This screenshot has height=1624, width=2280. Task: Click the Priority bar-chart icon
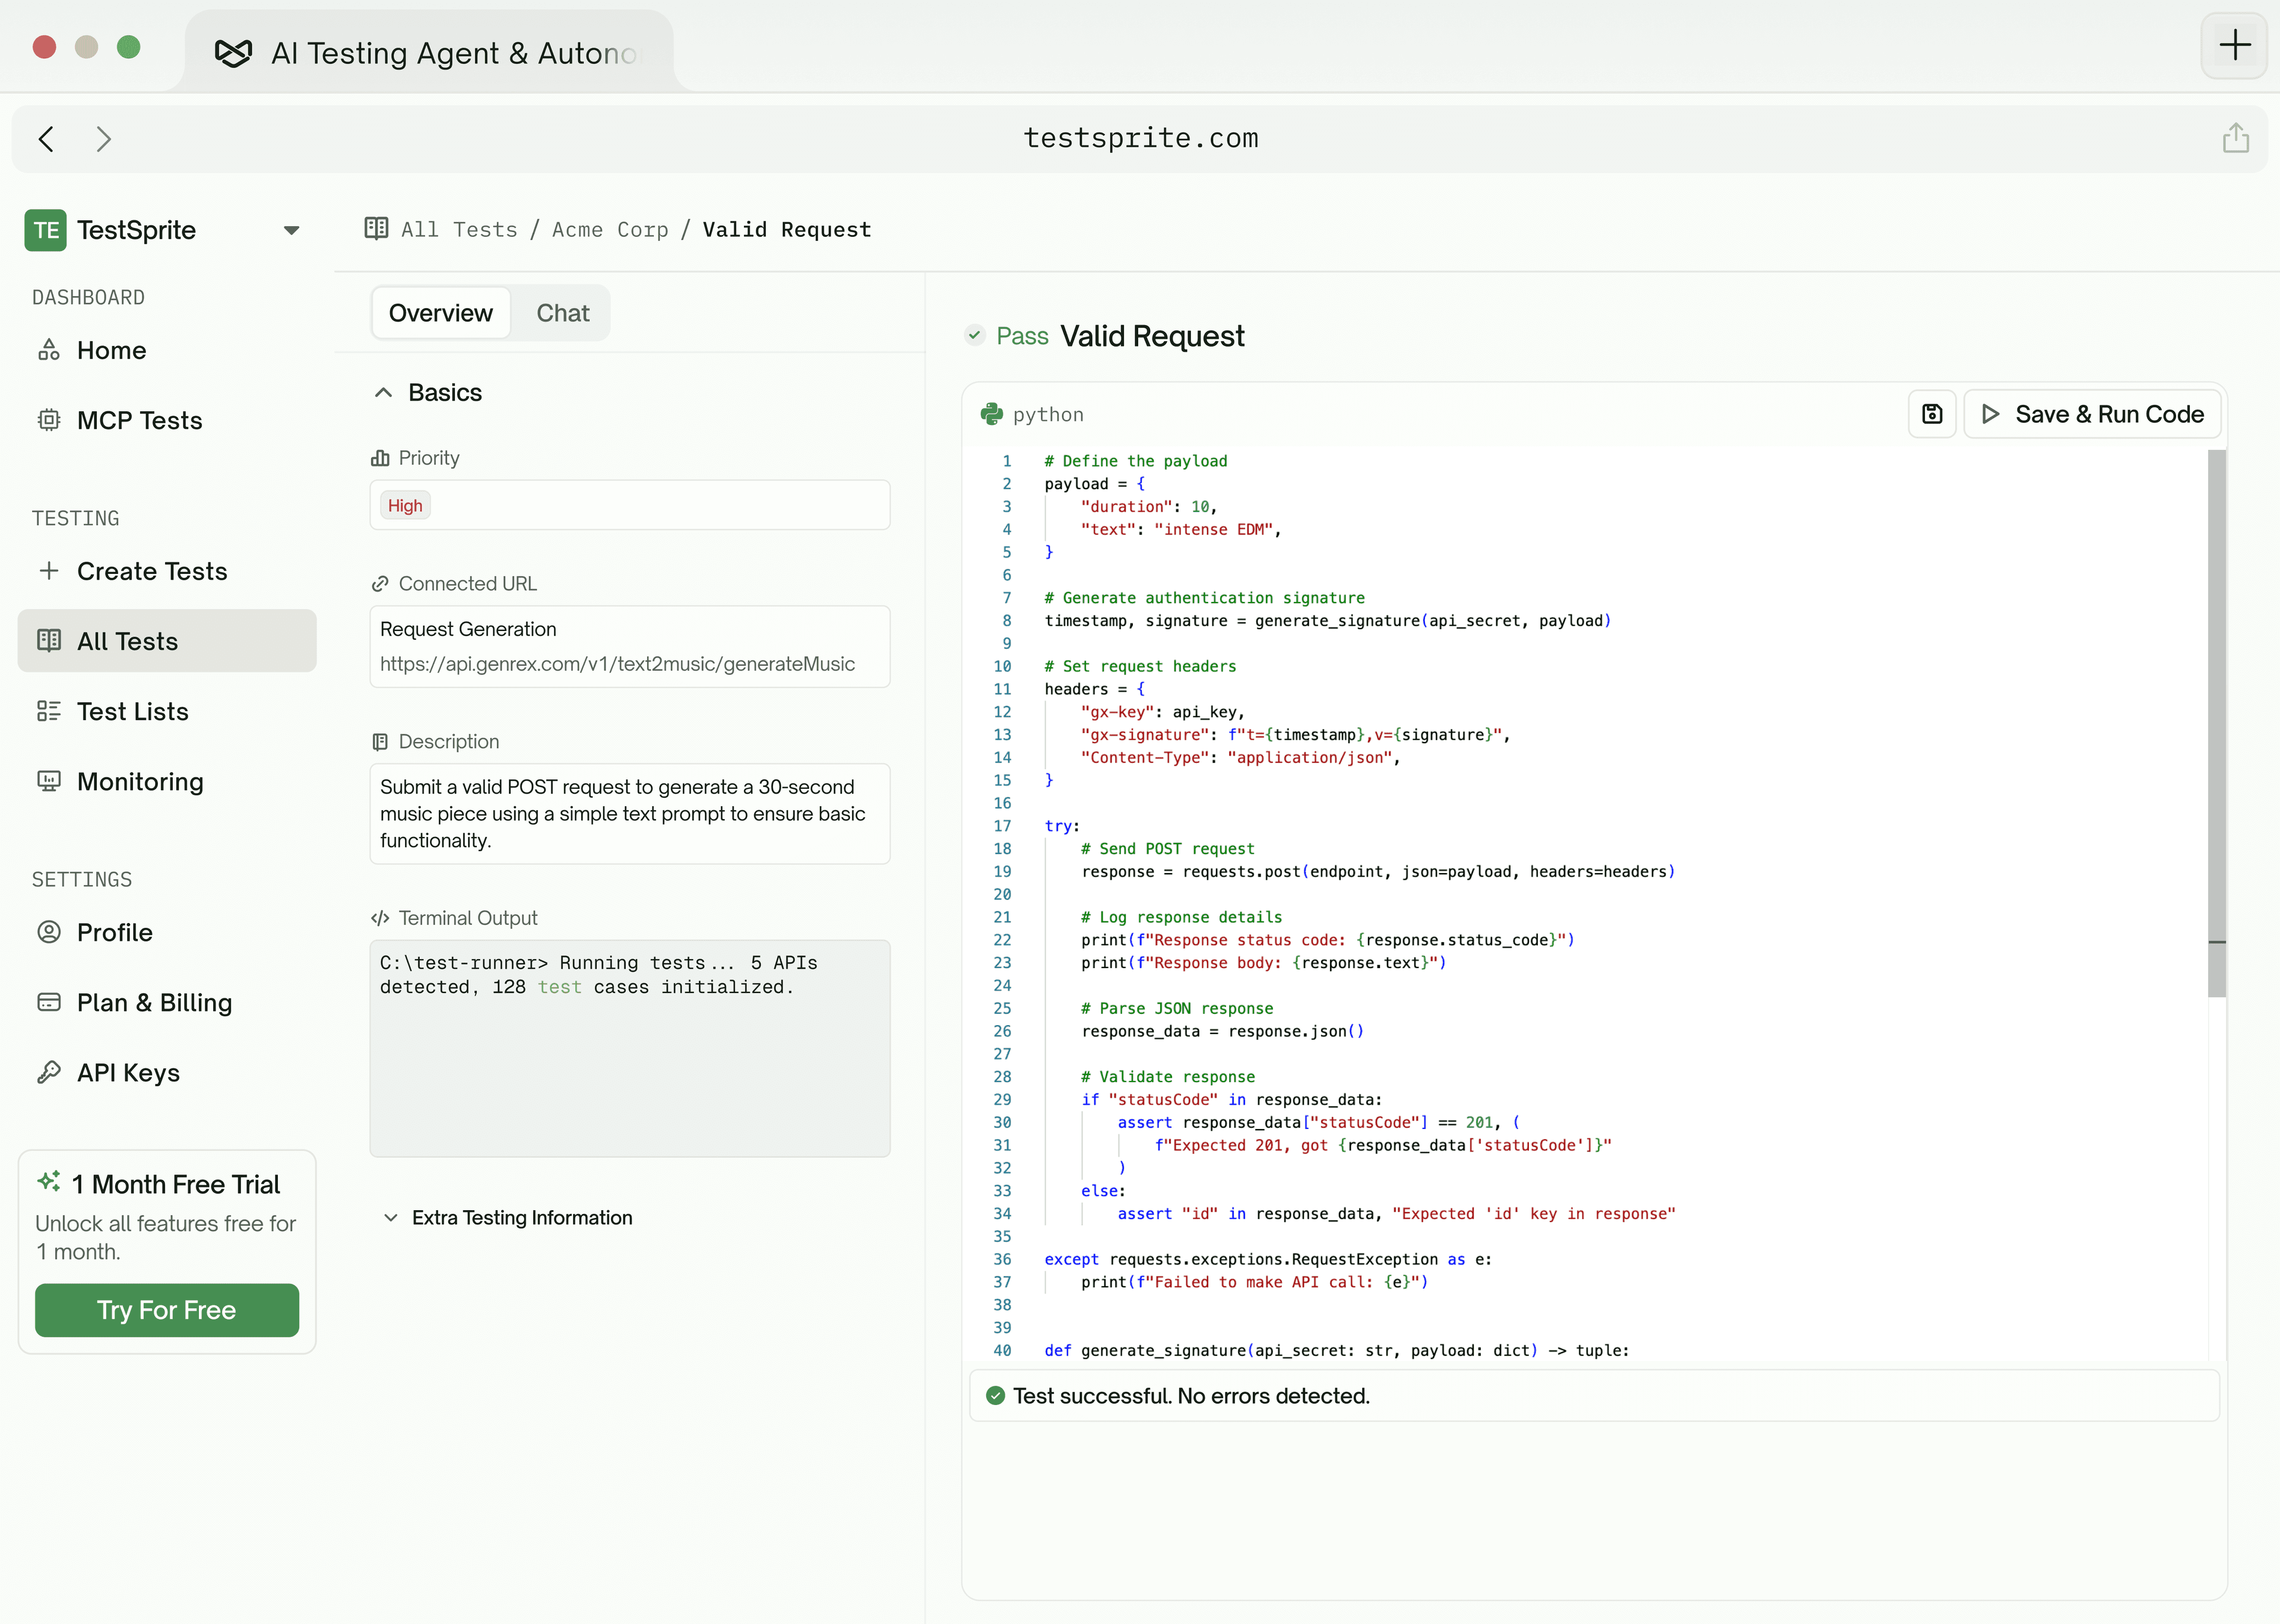tap(380, 458)
